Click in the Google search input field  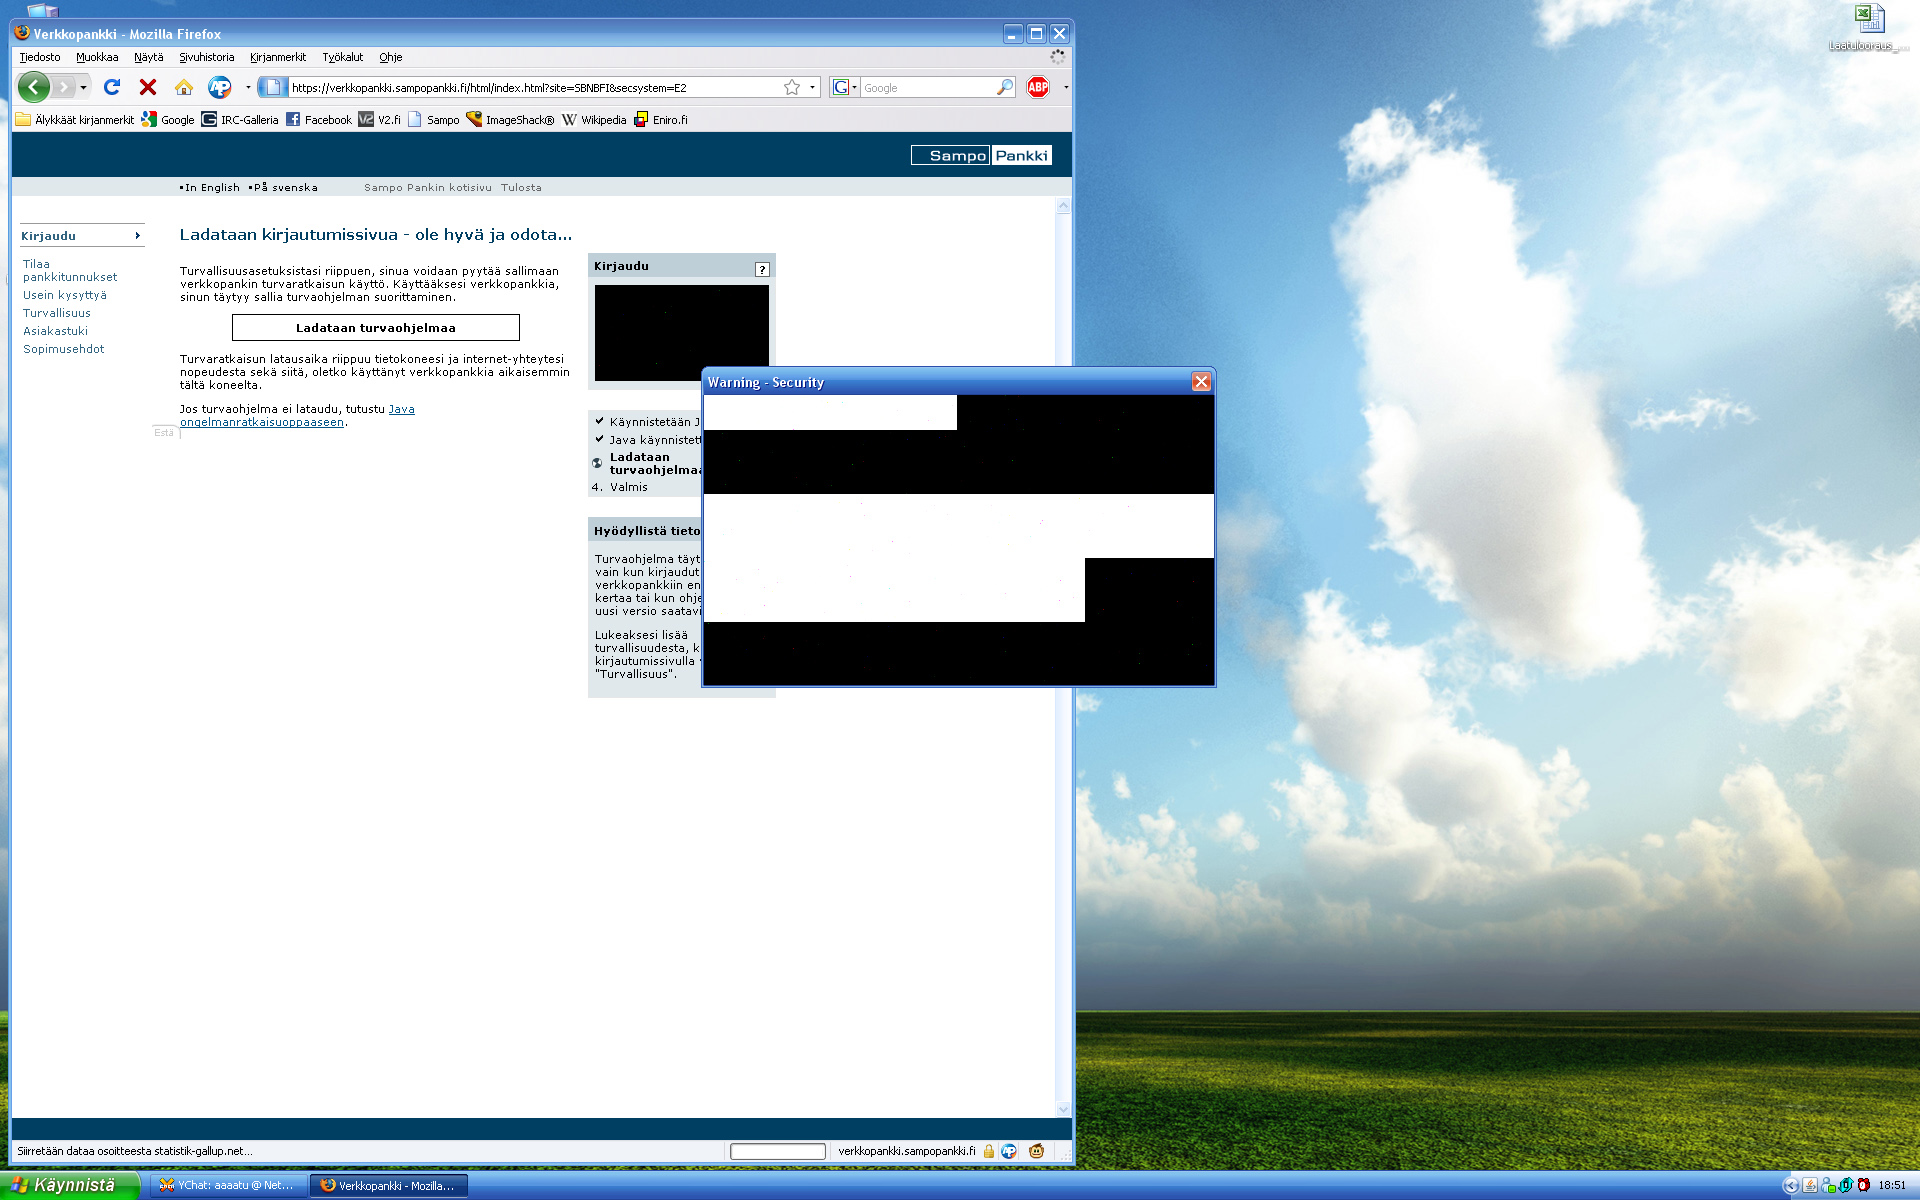(x=925, y=88)
